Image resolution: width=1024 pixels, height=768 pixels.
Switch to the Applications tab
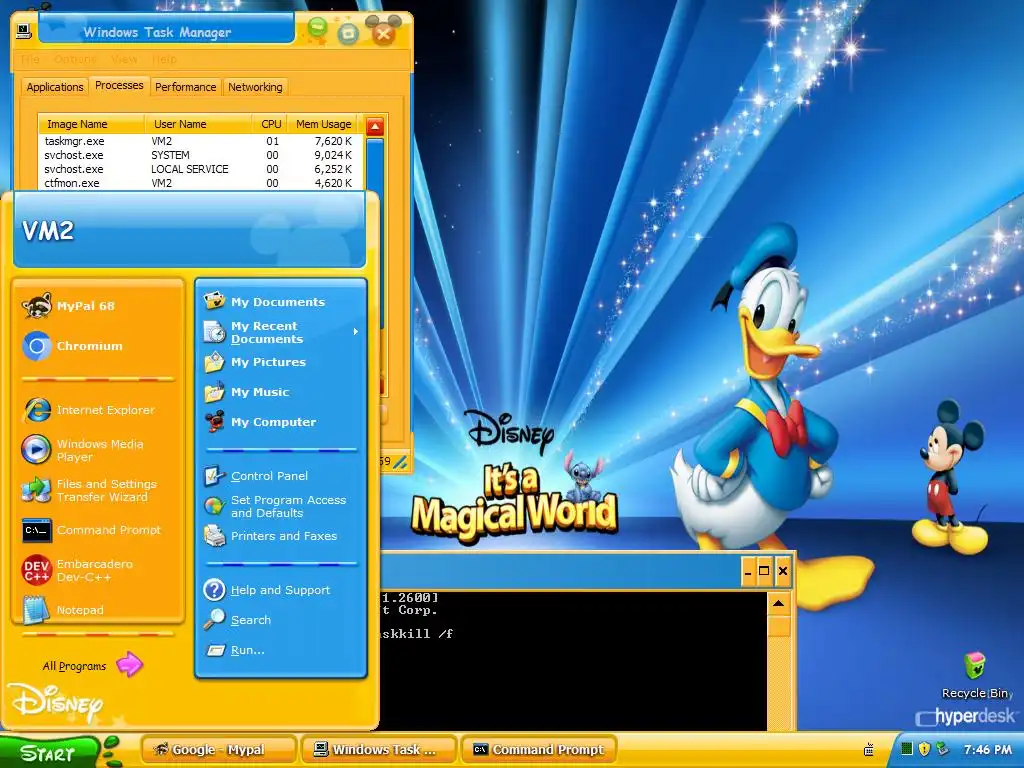[x=55, y=87]
